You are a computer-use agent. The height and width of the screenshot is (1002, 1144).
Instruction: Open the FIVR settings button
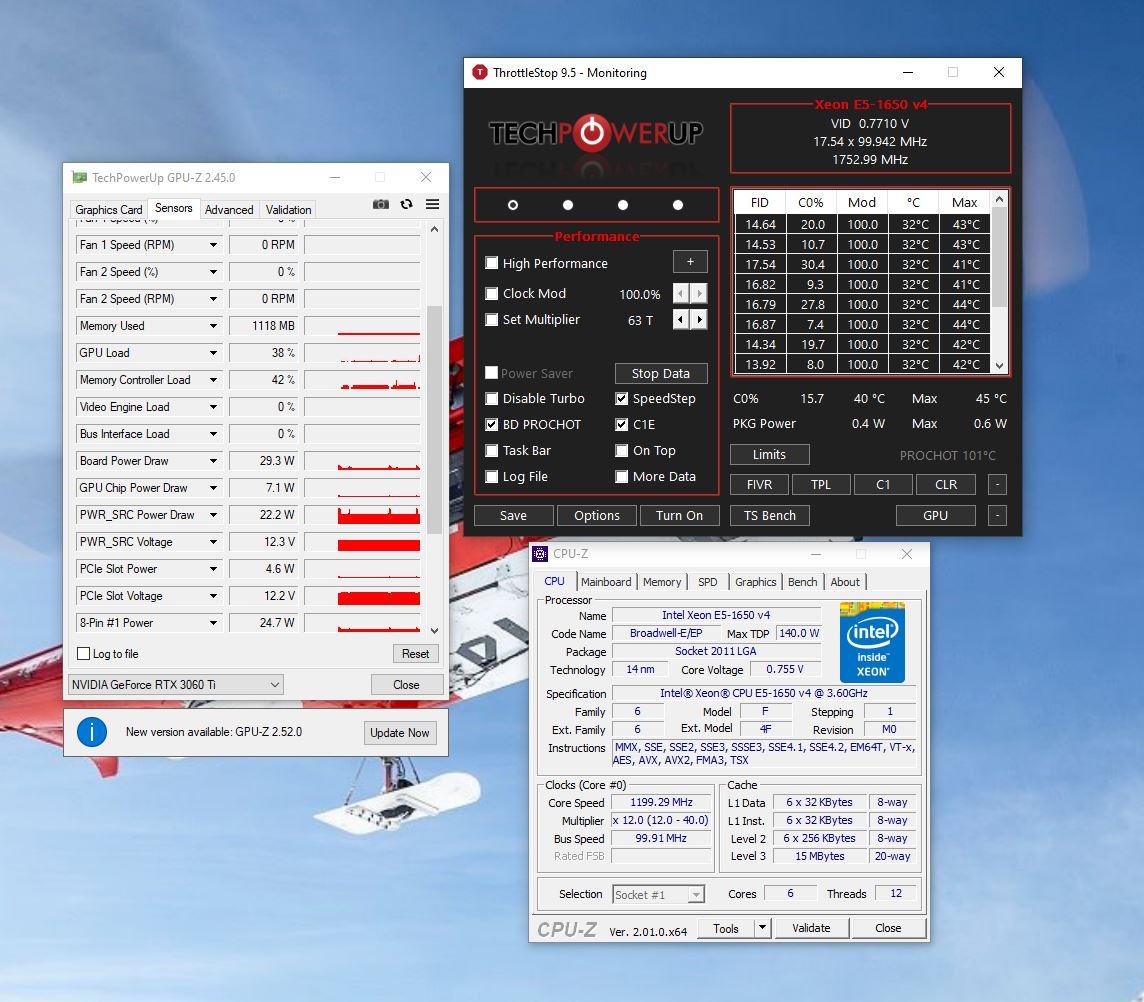click(x=760, y=485)
